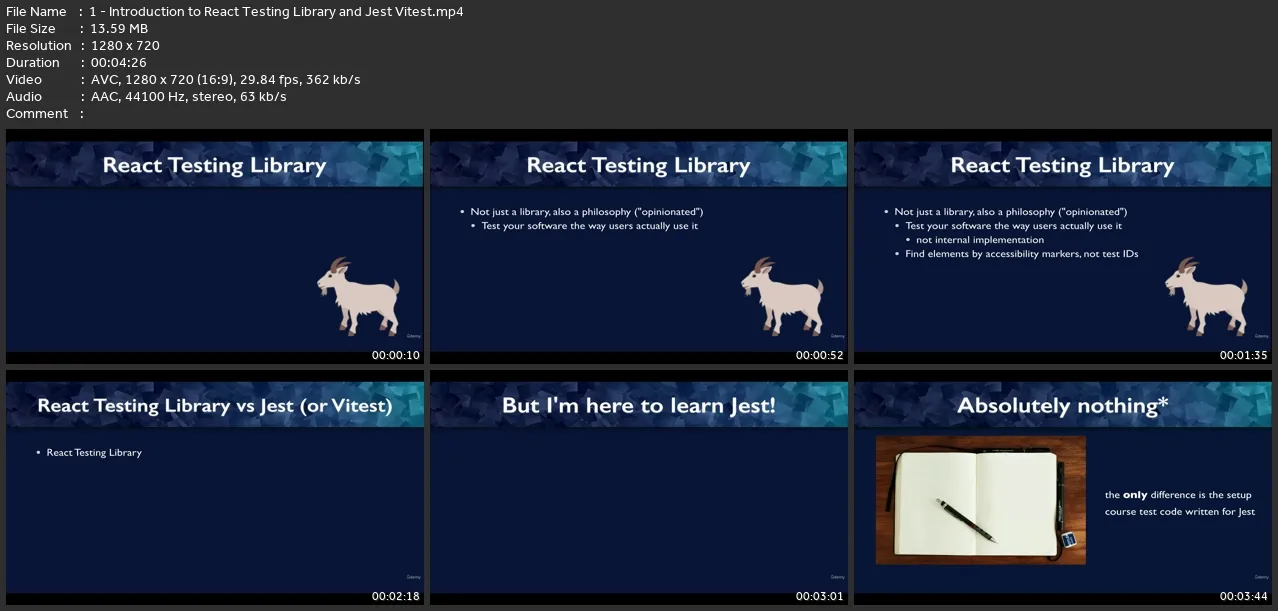Click the 00:02:18 timestamp
Screen dimensions: 1278x611
[396, 596]
